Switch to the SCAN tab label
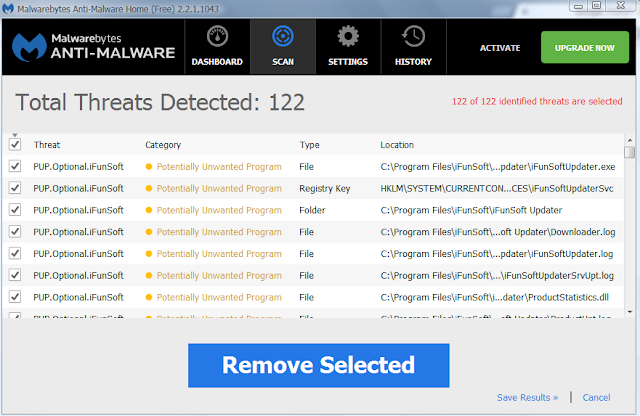640x416 pixels. pyautogui.click(x=283, y=62)
